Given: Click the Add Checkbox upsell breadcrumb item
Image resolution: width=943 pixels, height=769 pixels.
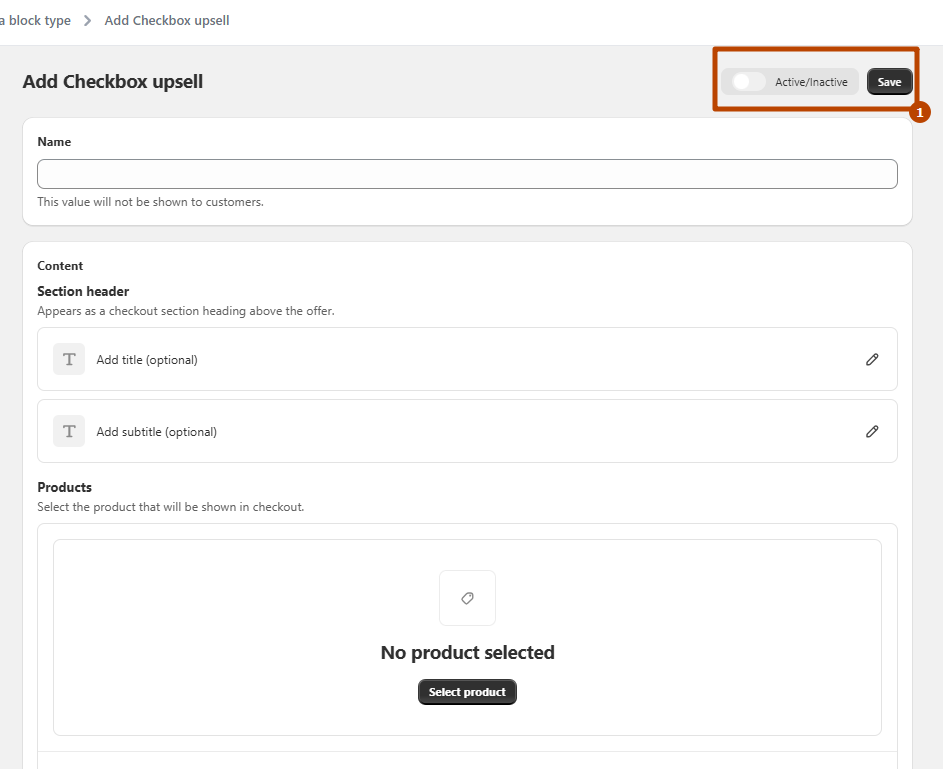Looking at the screenshot, I should (167, 21).
